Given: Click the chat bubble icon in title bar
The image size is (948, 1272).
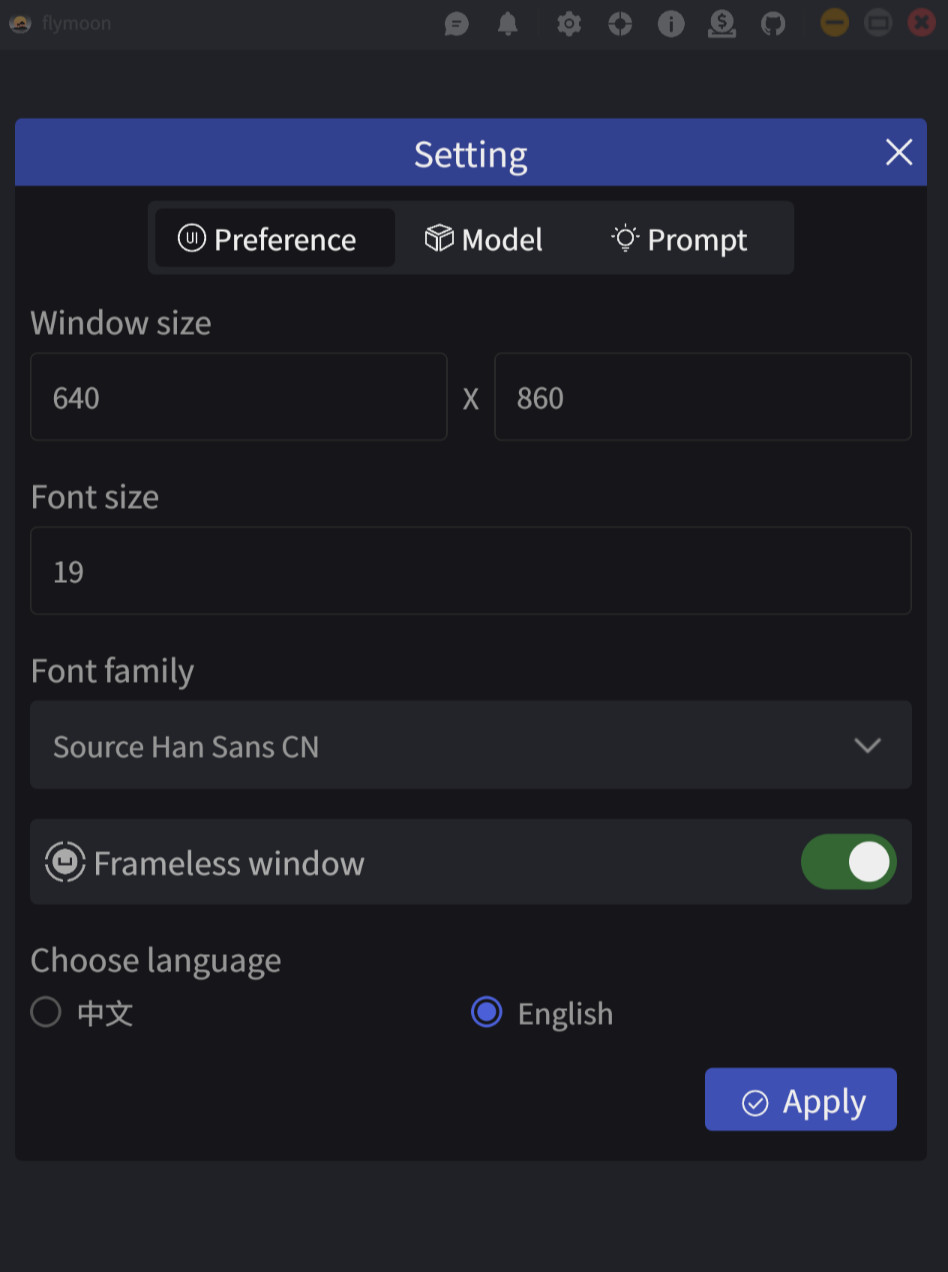Looking at the screenshot, I should (457, 23).
